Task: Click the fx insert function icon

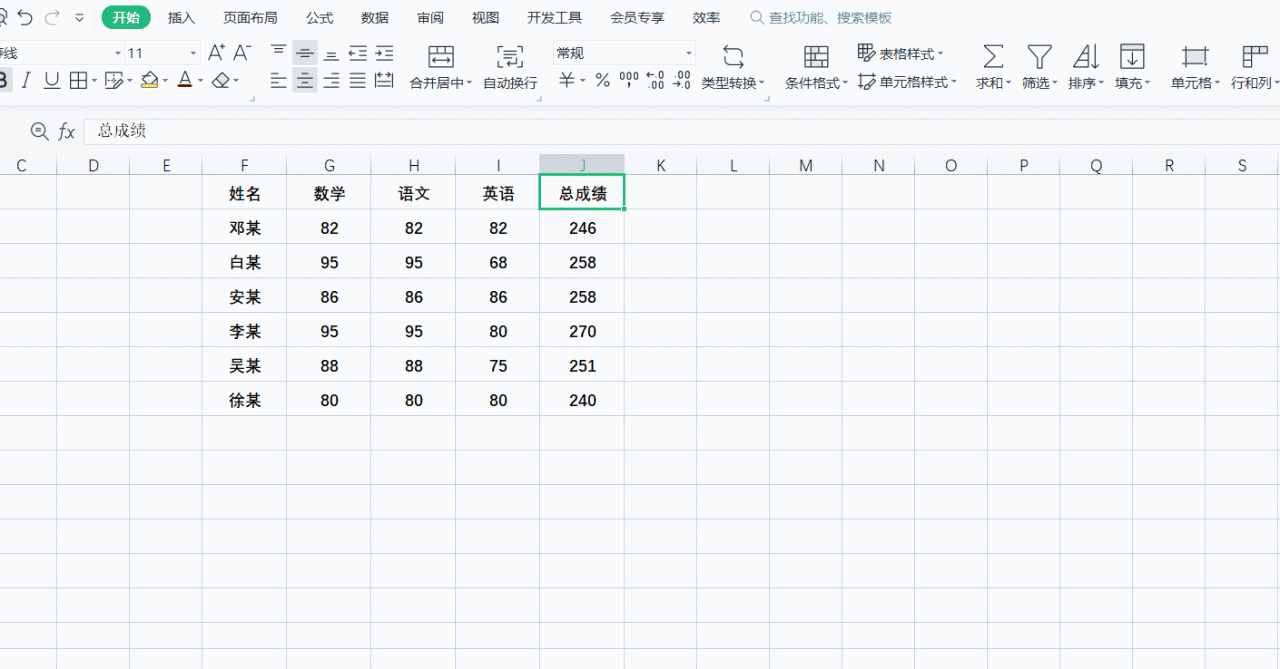Action: 67,131
